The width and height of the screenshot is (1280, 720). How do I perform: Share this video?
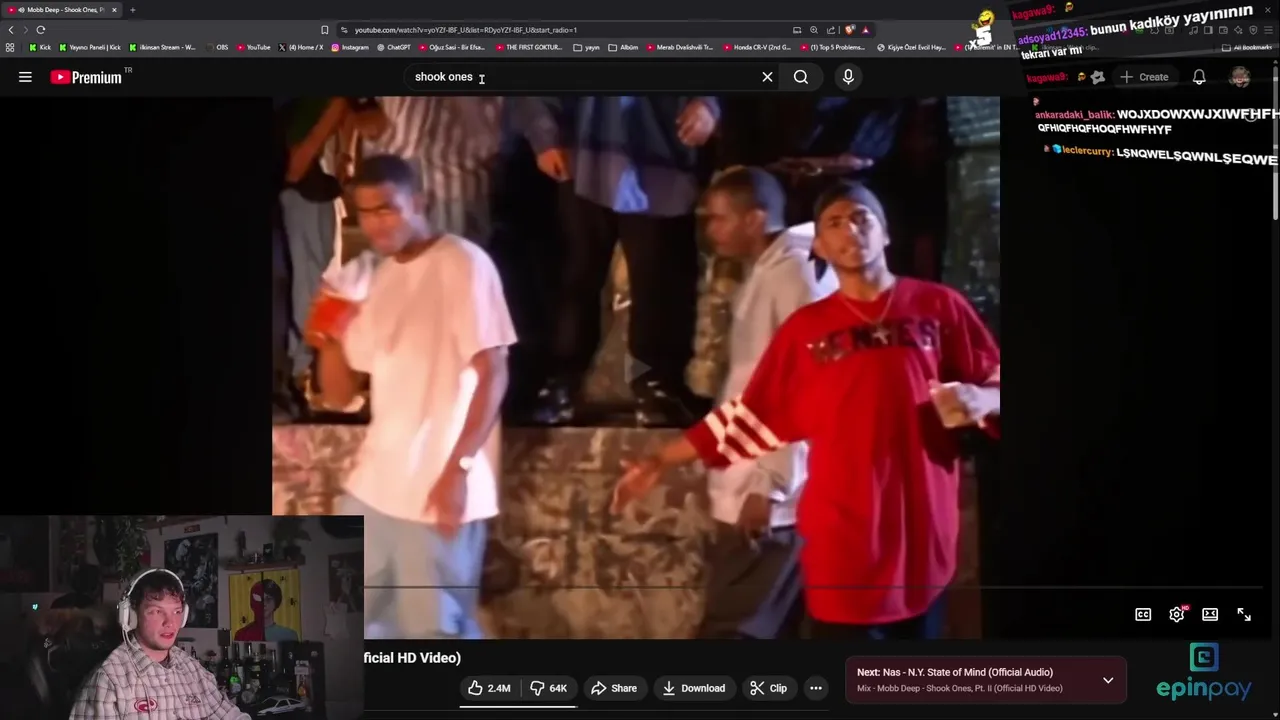tap(613, 688)
